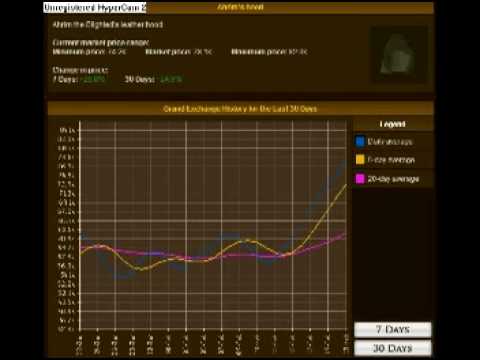
Task: Click the 7 Days graph button
Action: (x=392, y=330)
